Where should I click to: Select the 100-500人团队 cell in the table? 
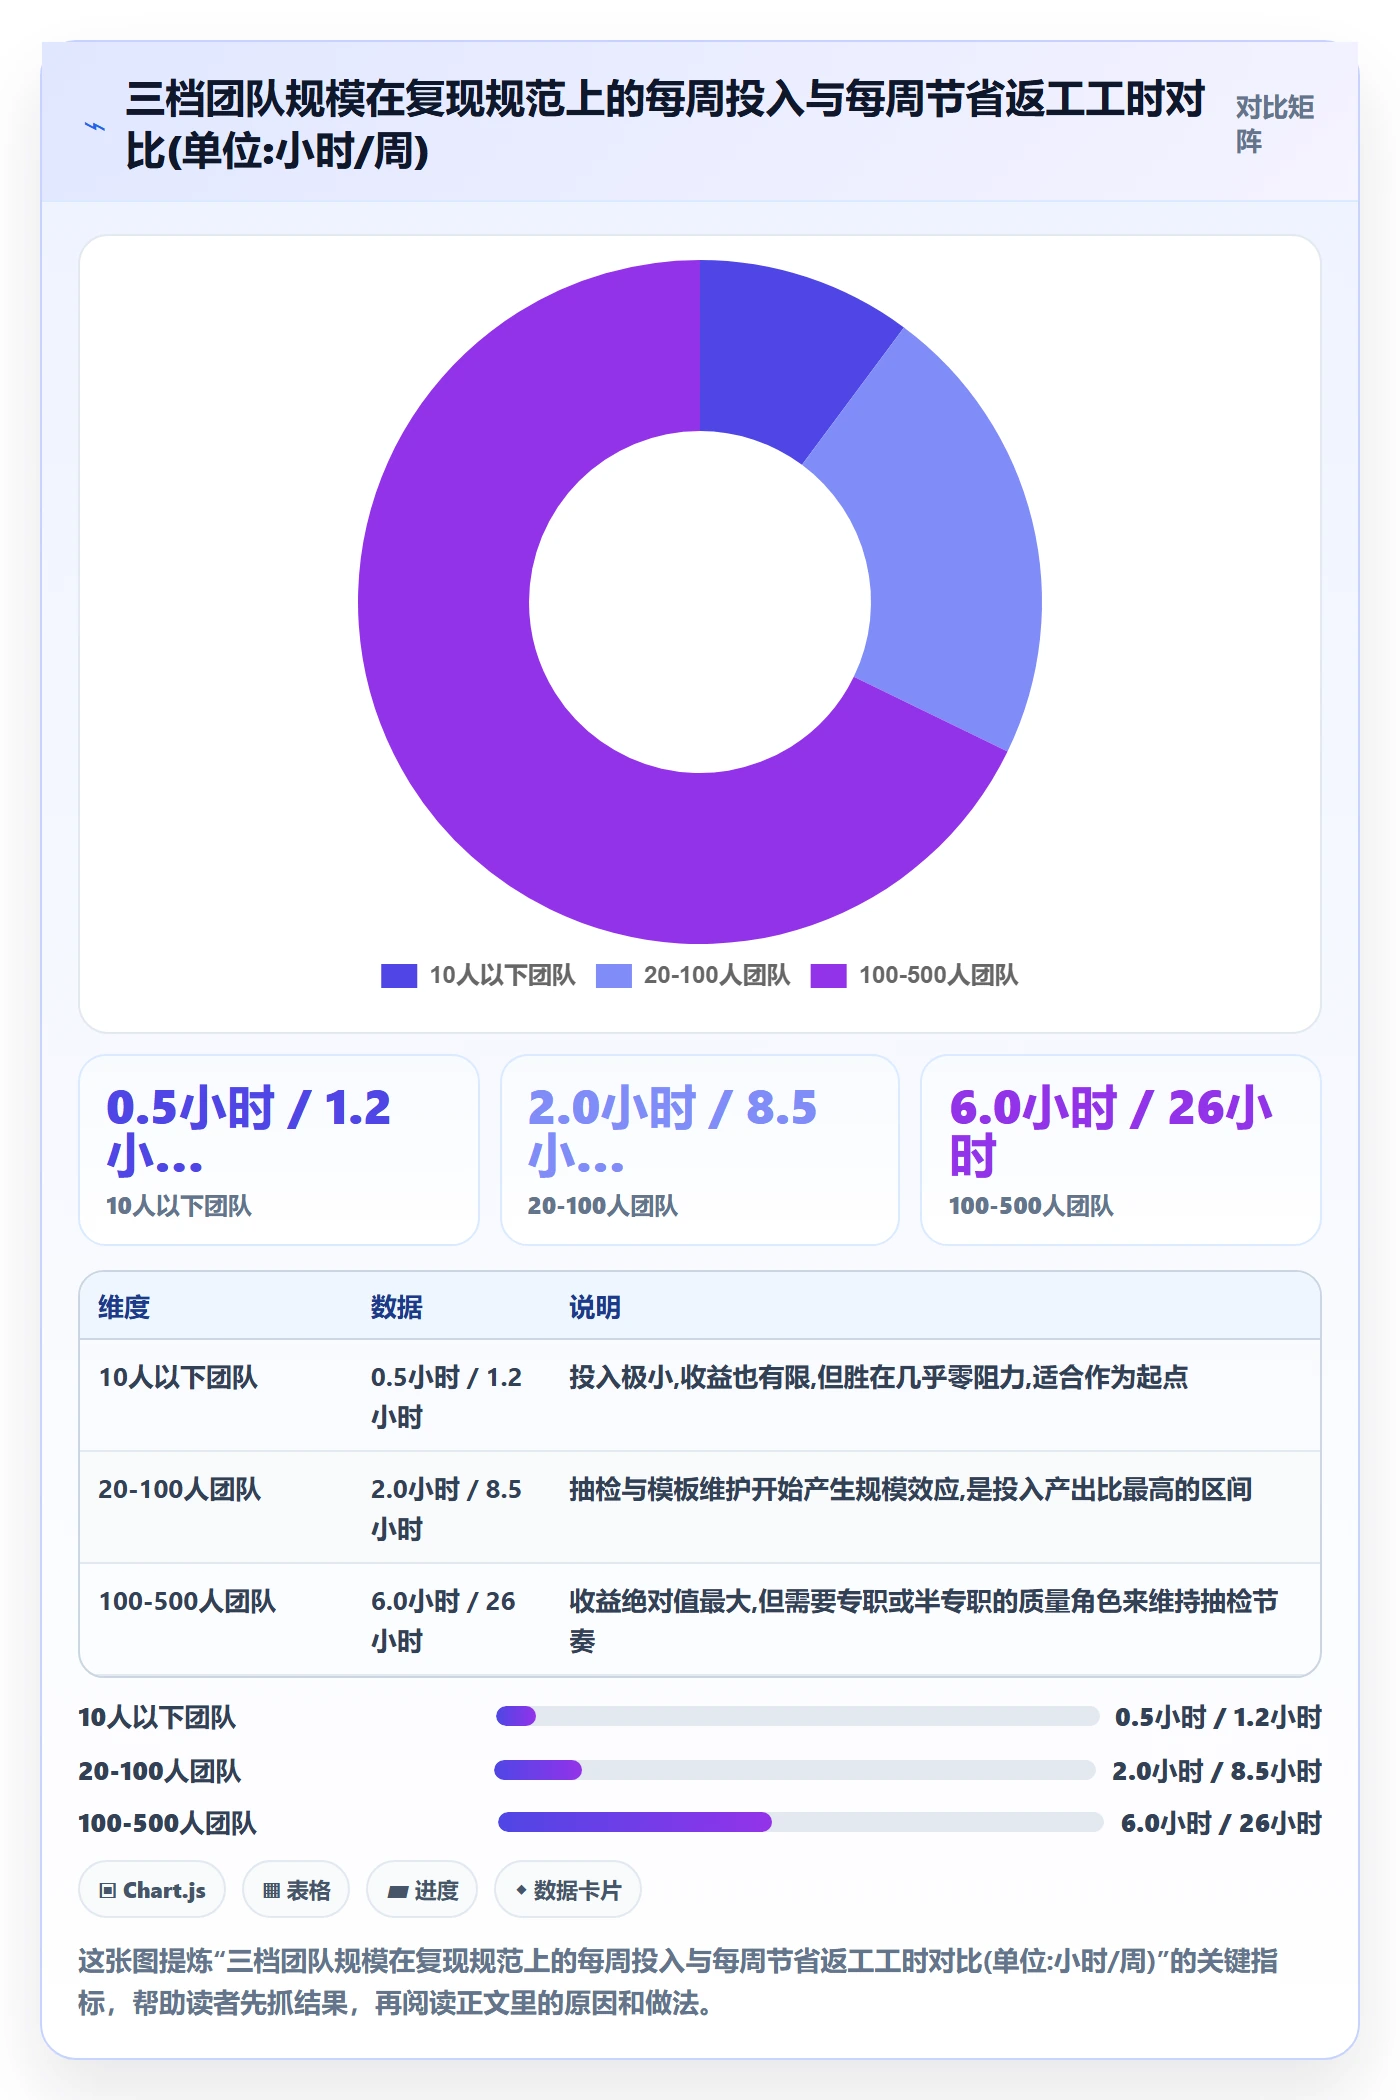[x=187, y=1601]
